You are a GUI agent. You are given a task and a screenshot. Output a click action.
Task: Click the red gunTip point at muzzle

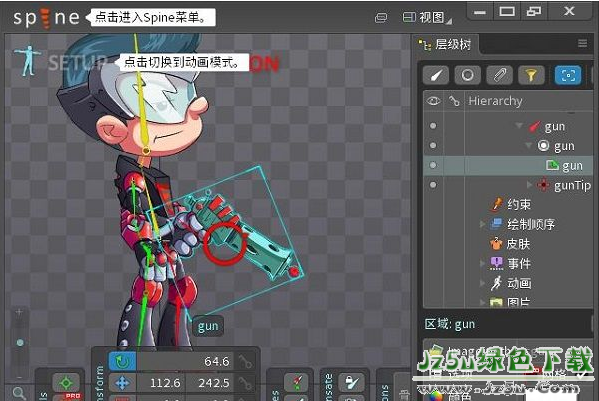pos(294,272)
